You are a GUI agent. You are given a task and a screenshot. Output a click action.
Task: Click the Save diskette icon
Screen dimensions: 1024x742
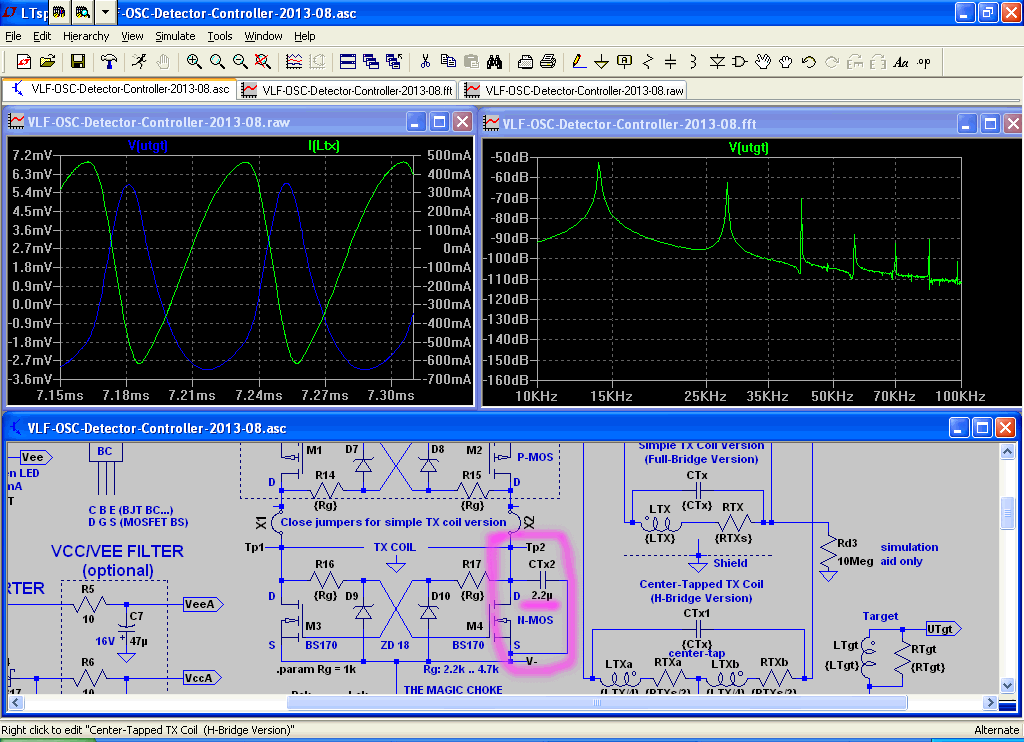click(x=78, y=61)
